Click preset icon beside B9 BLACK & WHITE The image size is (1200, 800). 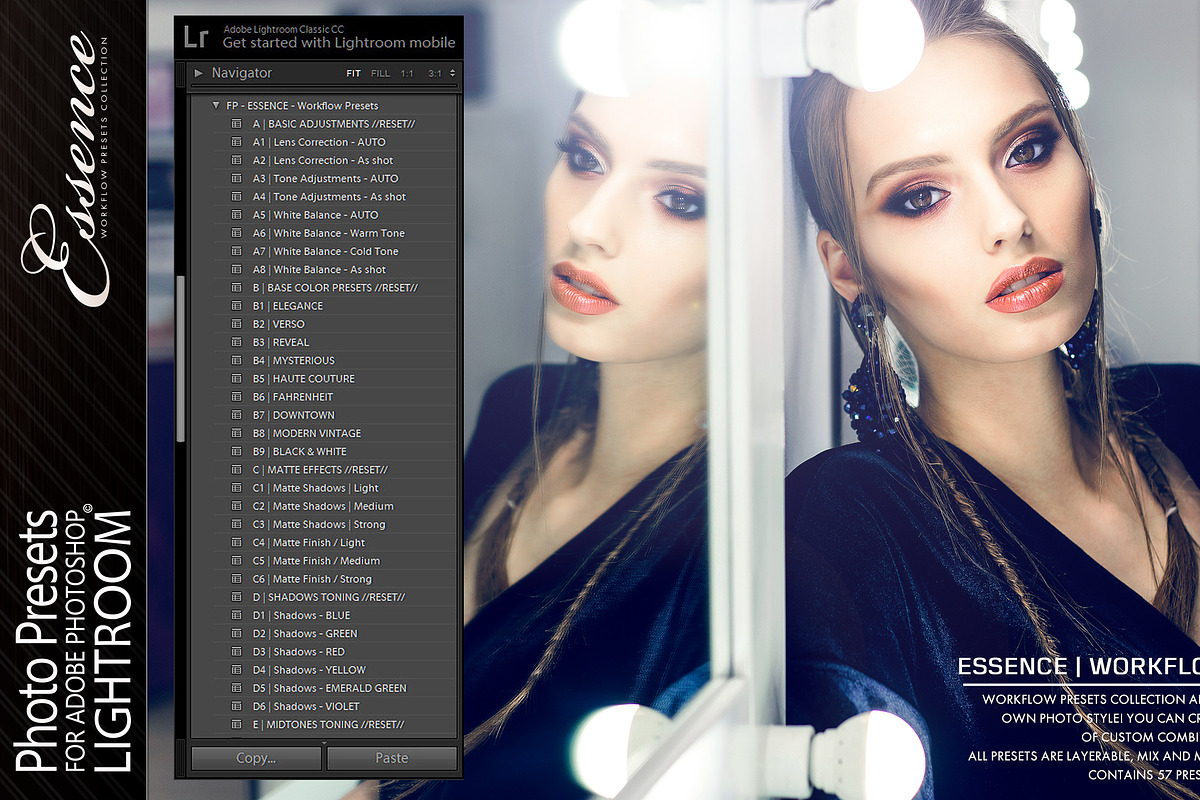tap(237, 451)
